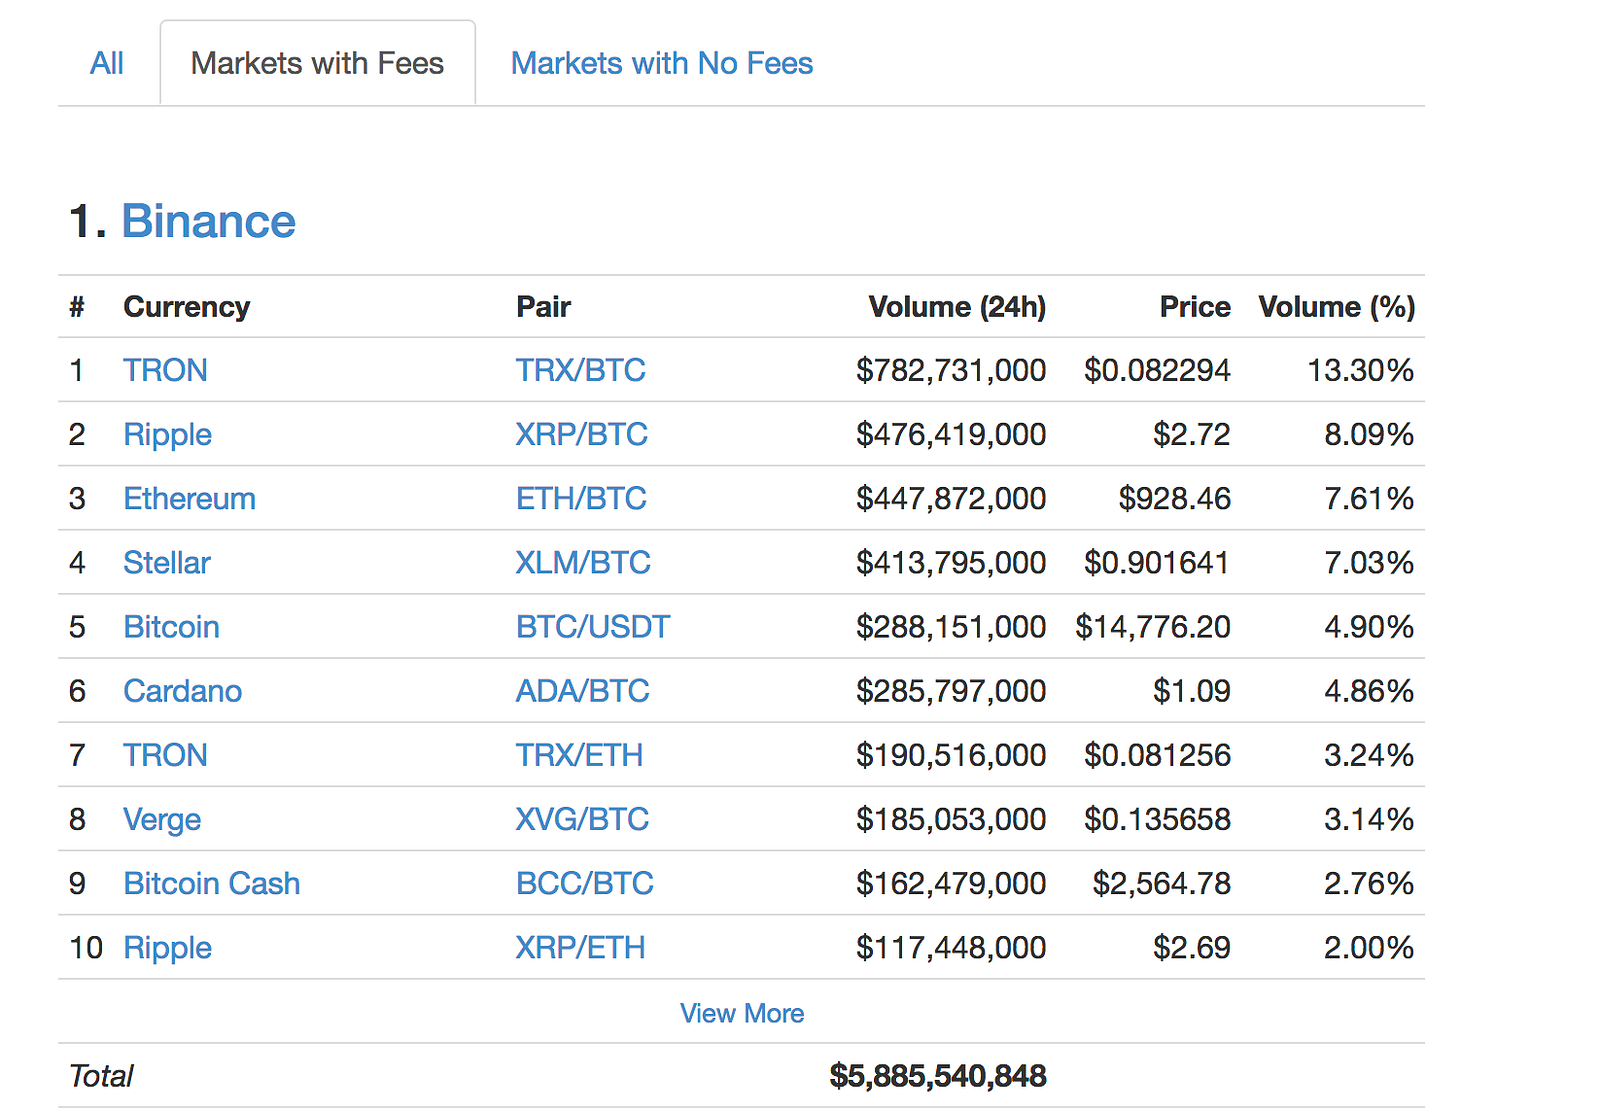The image size is (1600, 1108).
Task: Select the $0.082294 price cell
Action: click(1157, 370)
